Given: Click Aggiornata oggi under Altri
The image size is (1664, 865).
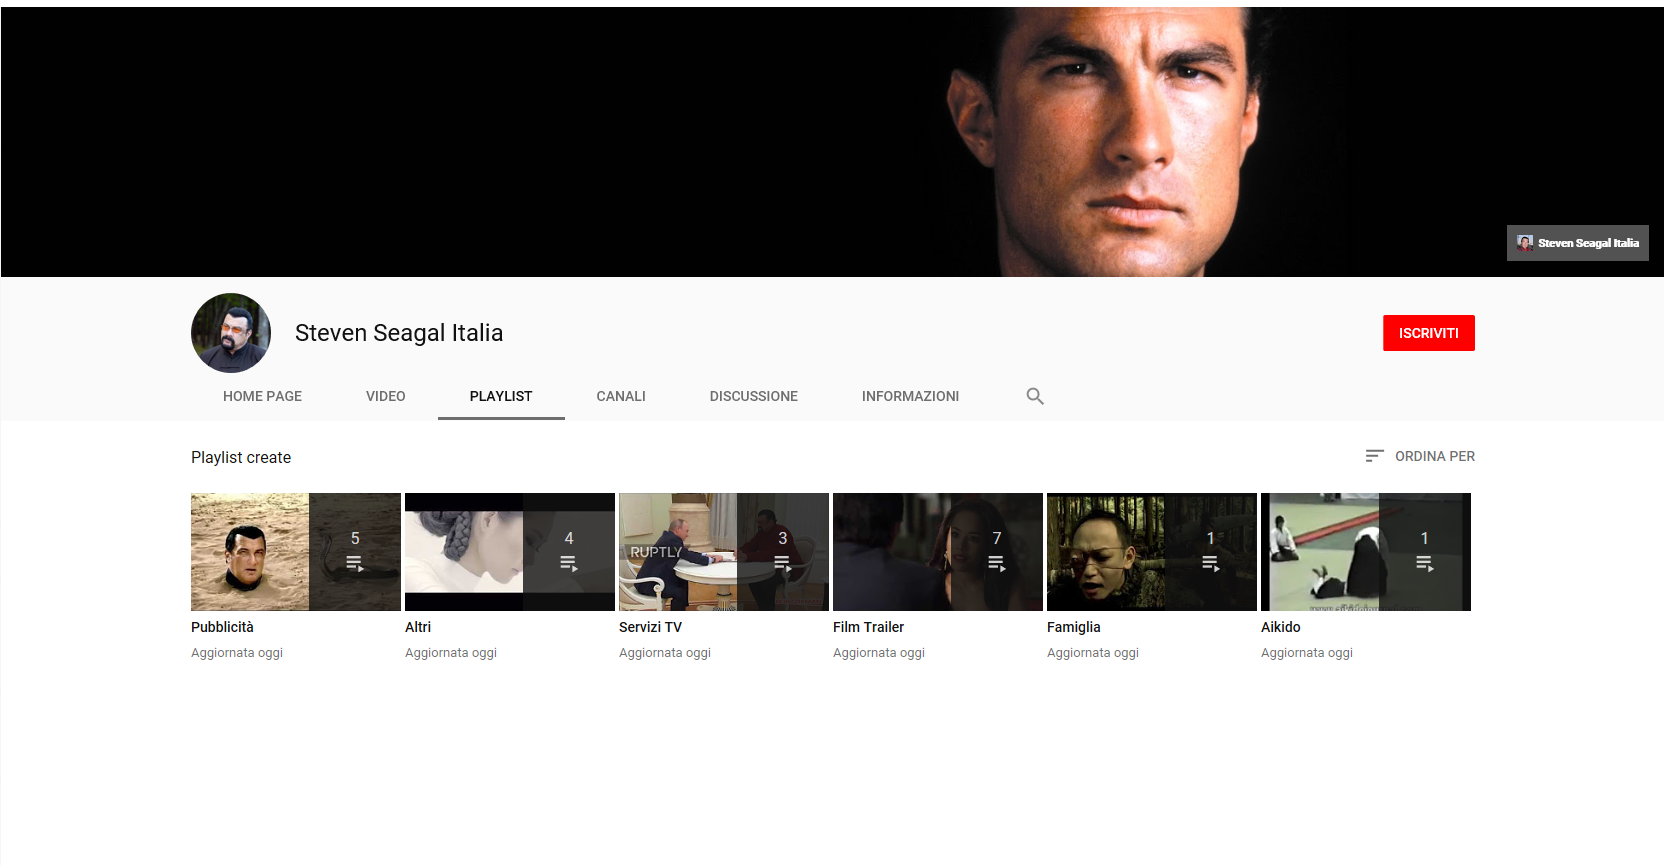Looking at the screenshot, I should click(451, 653).
